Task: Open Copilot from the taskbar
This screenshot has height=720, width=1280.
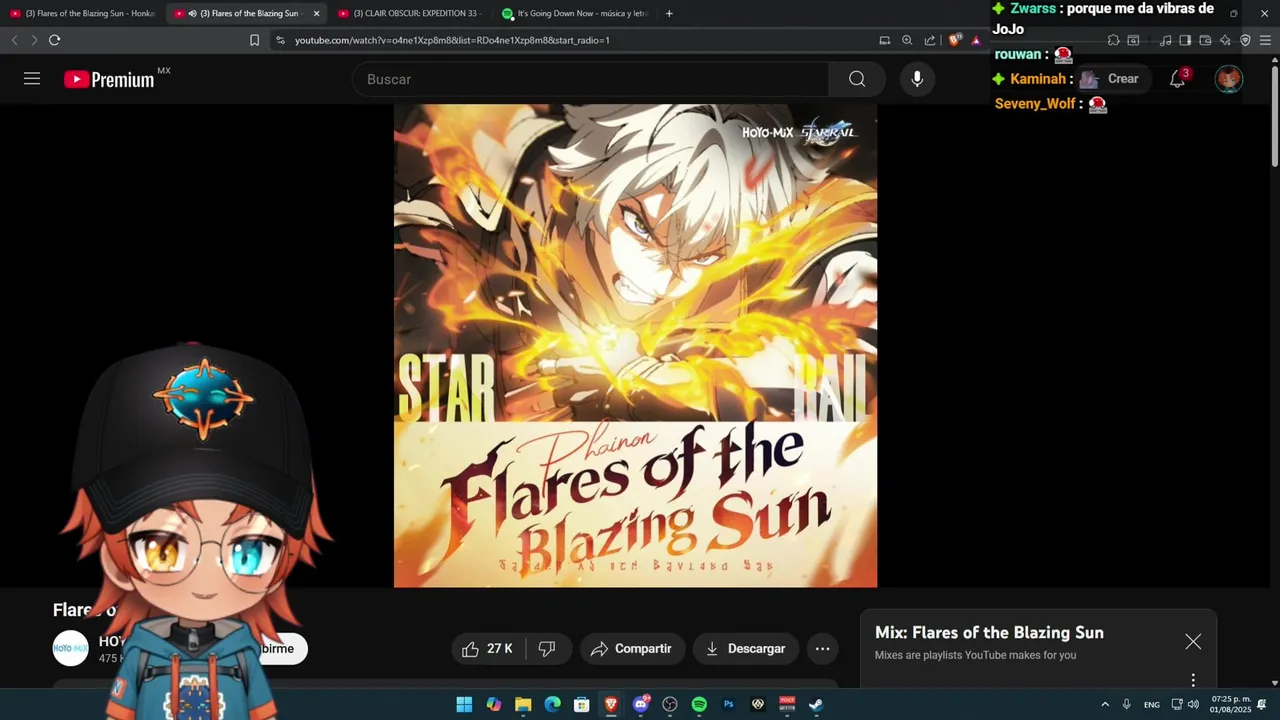Action: (493, 704)
